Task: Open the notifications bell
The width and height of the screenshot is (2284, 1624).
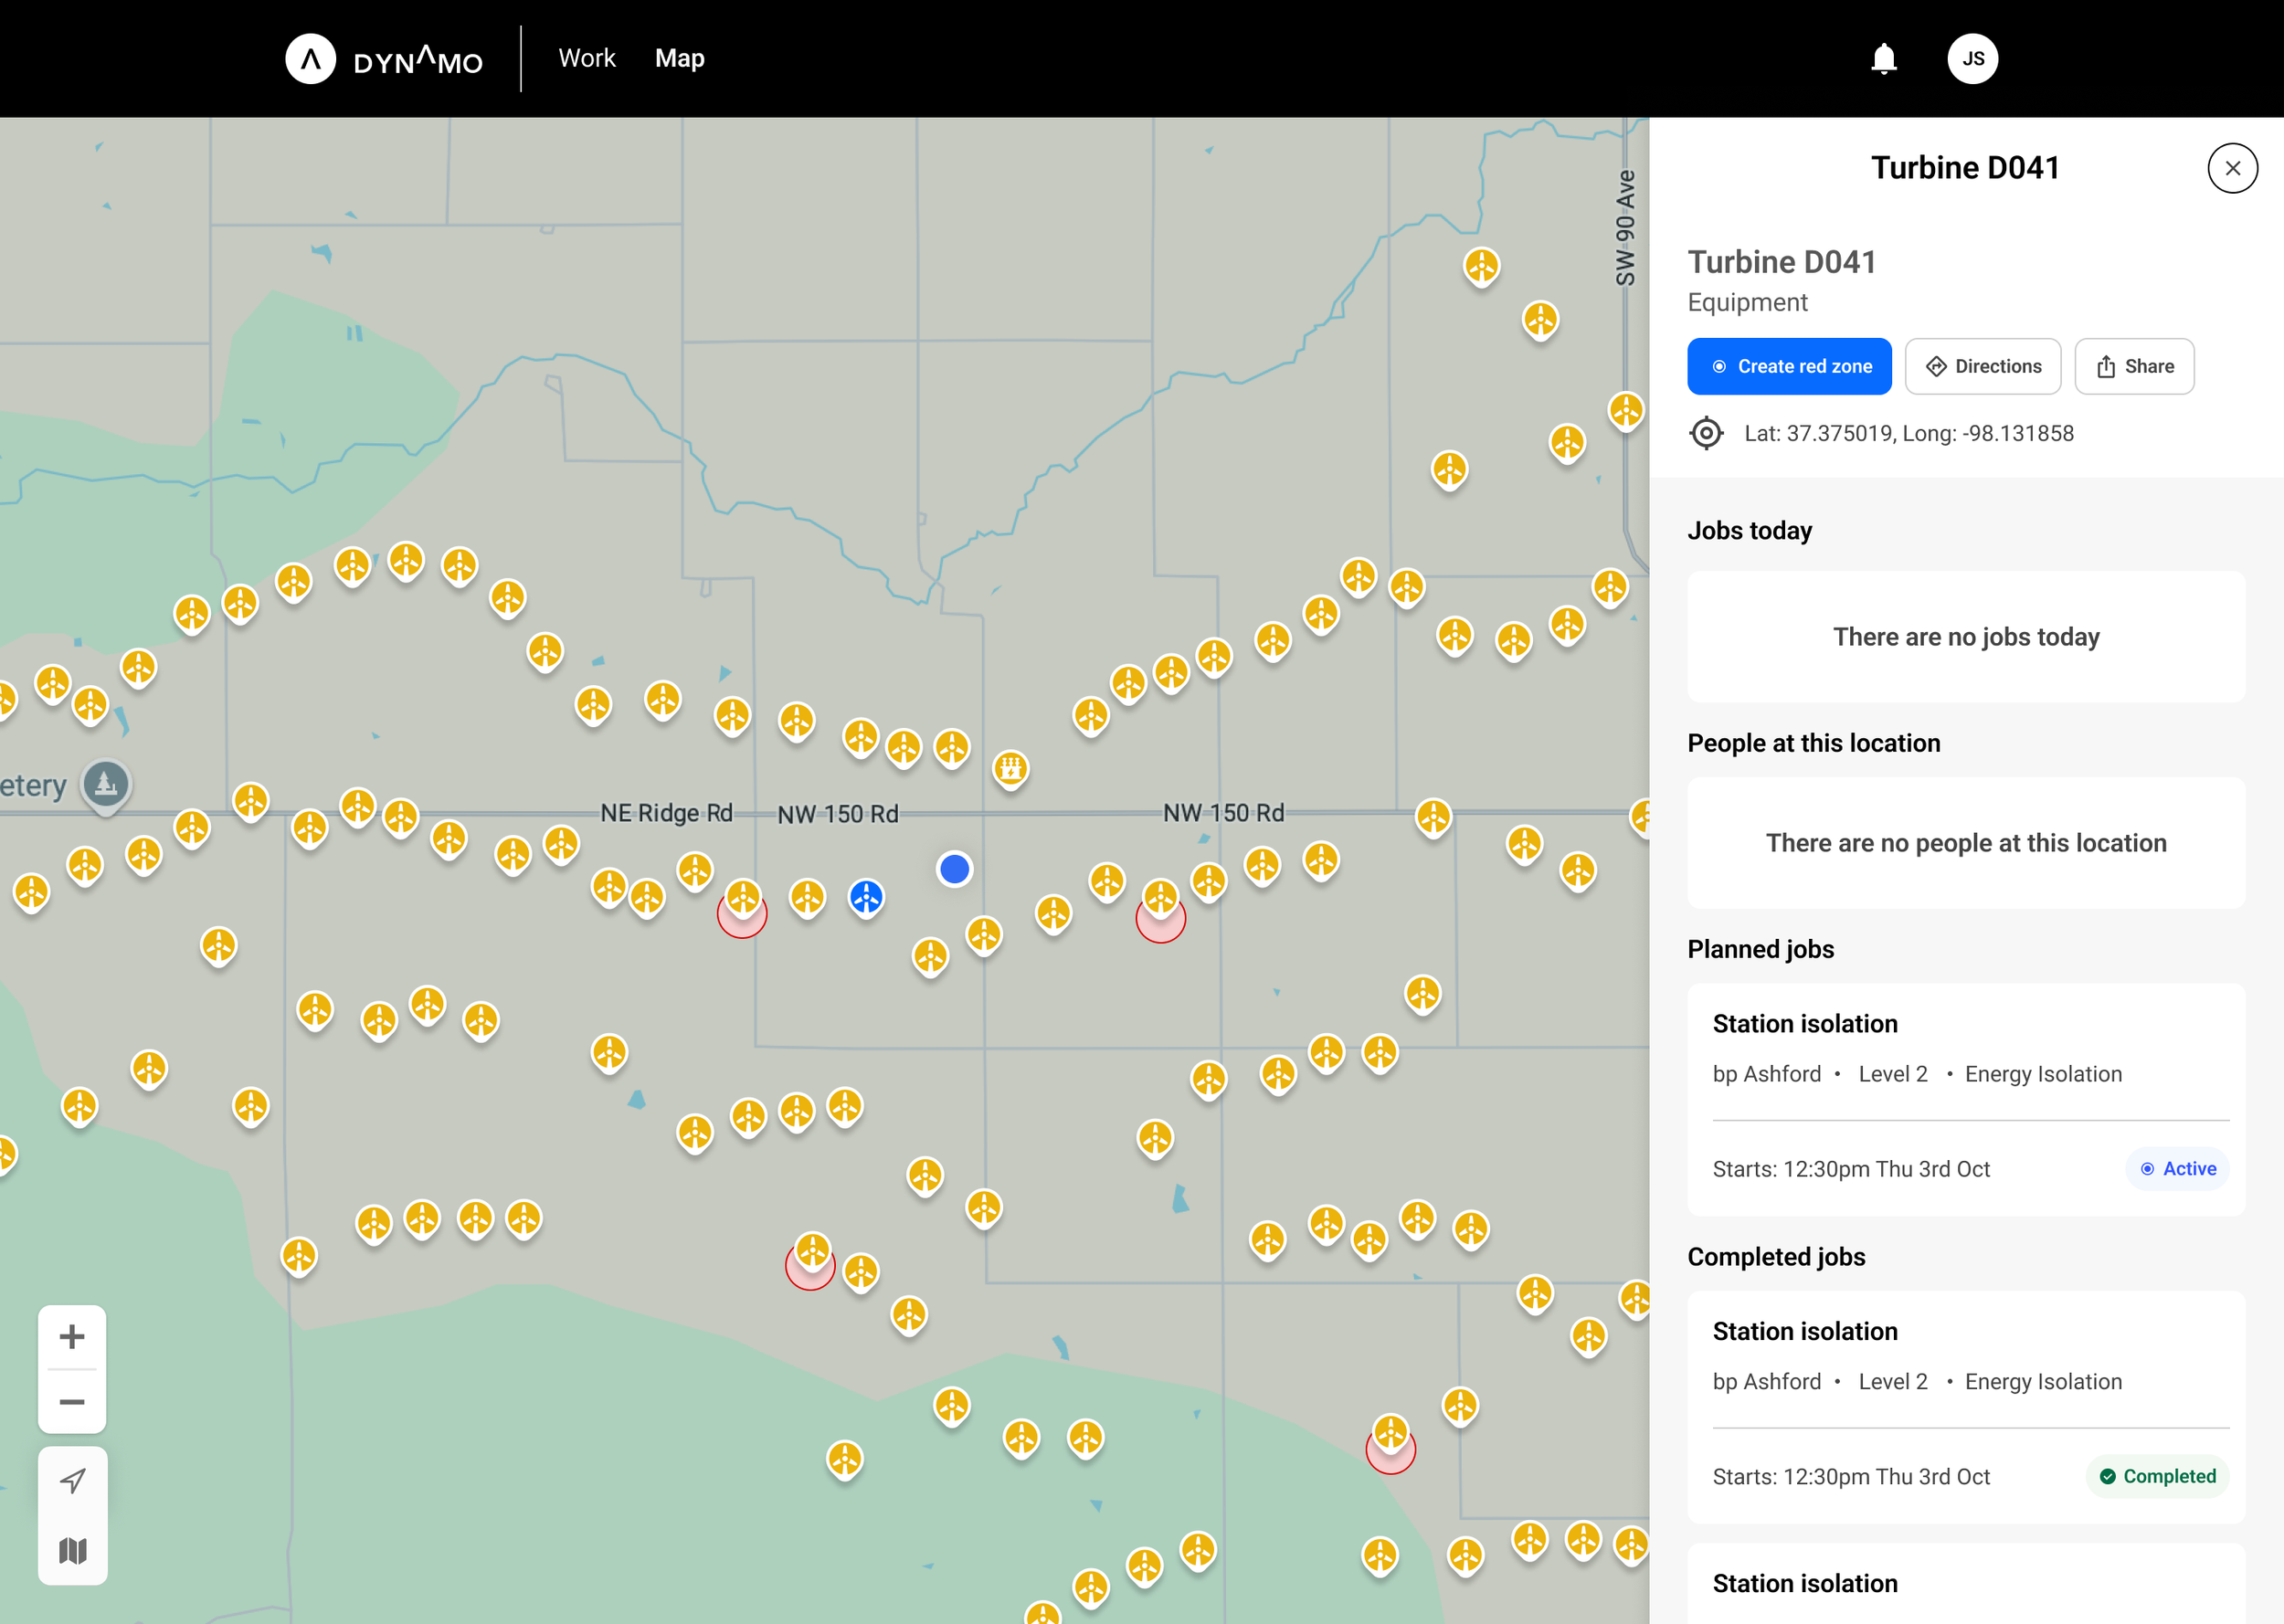Action: click(1884, 58)
